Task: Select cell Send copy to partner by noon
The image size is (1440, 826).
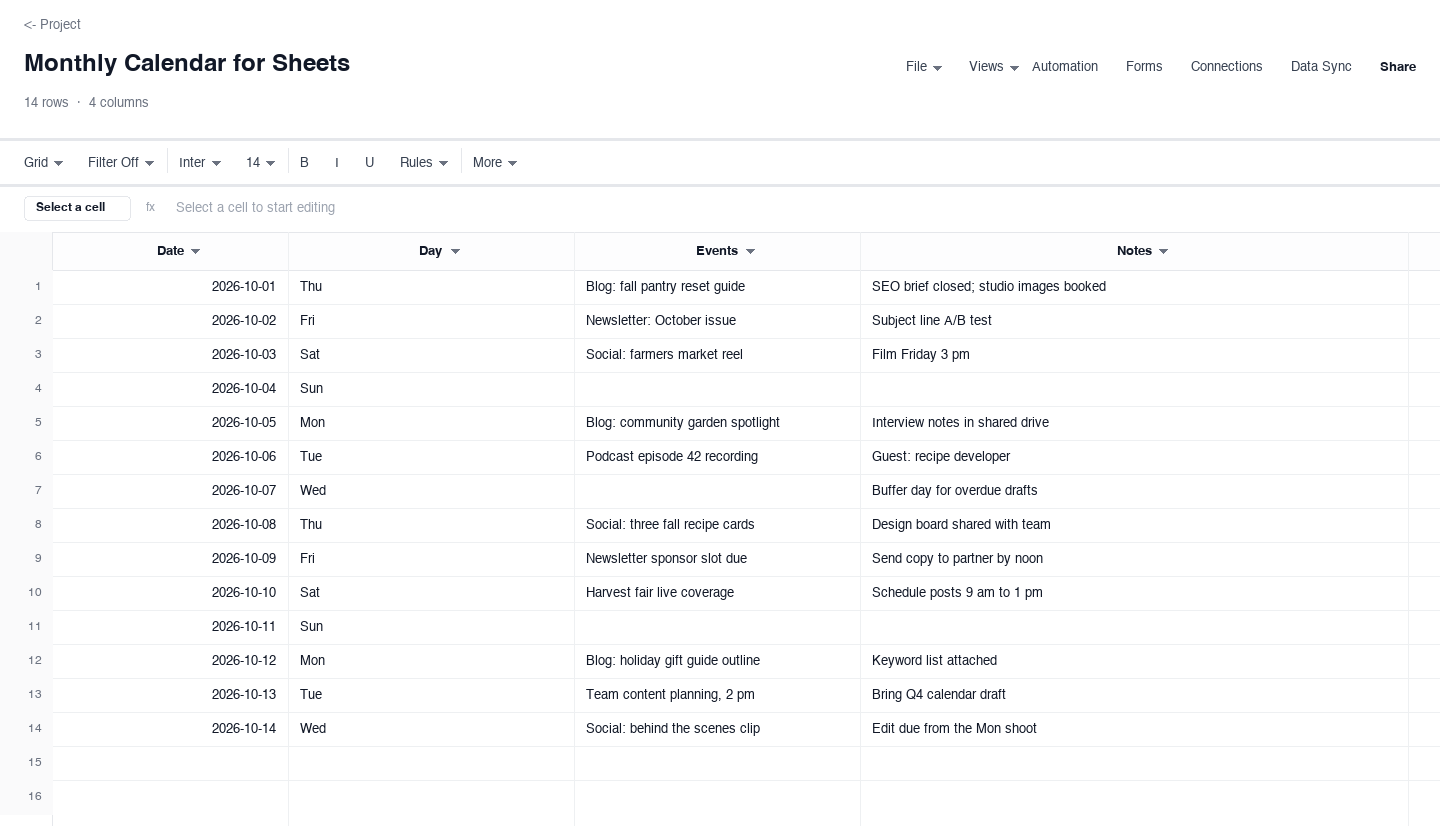Action: click(x=1135, y=559)
